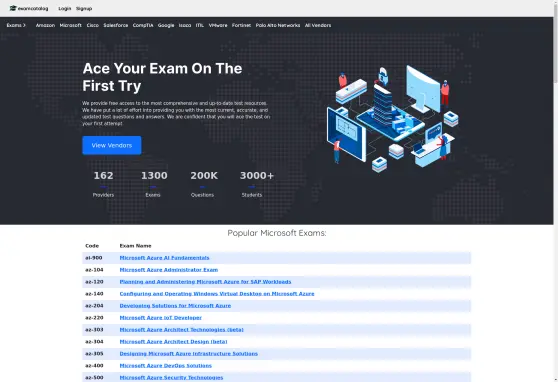This screenshot has height=382, width=558.
Task: Click the az-120 code cell
Action: pos(94,282)
